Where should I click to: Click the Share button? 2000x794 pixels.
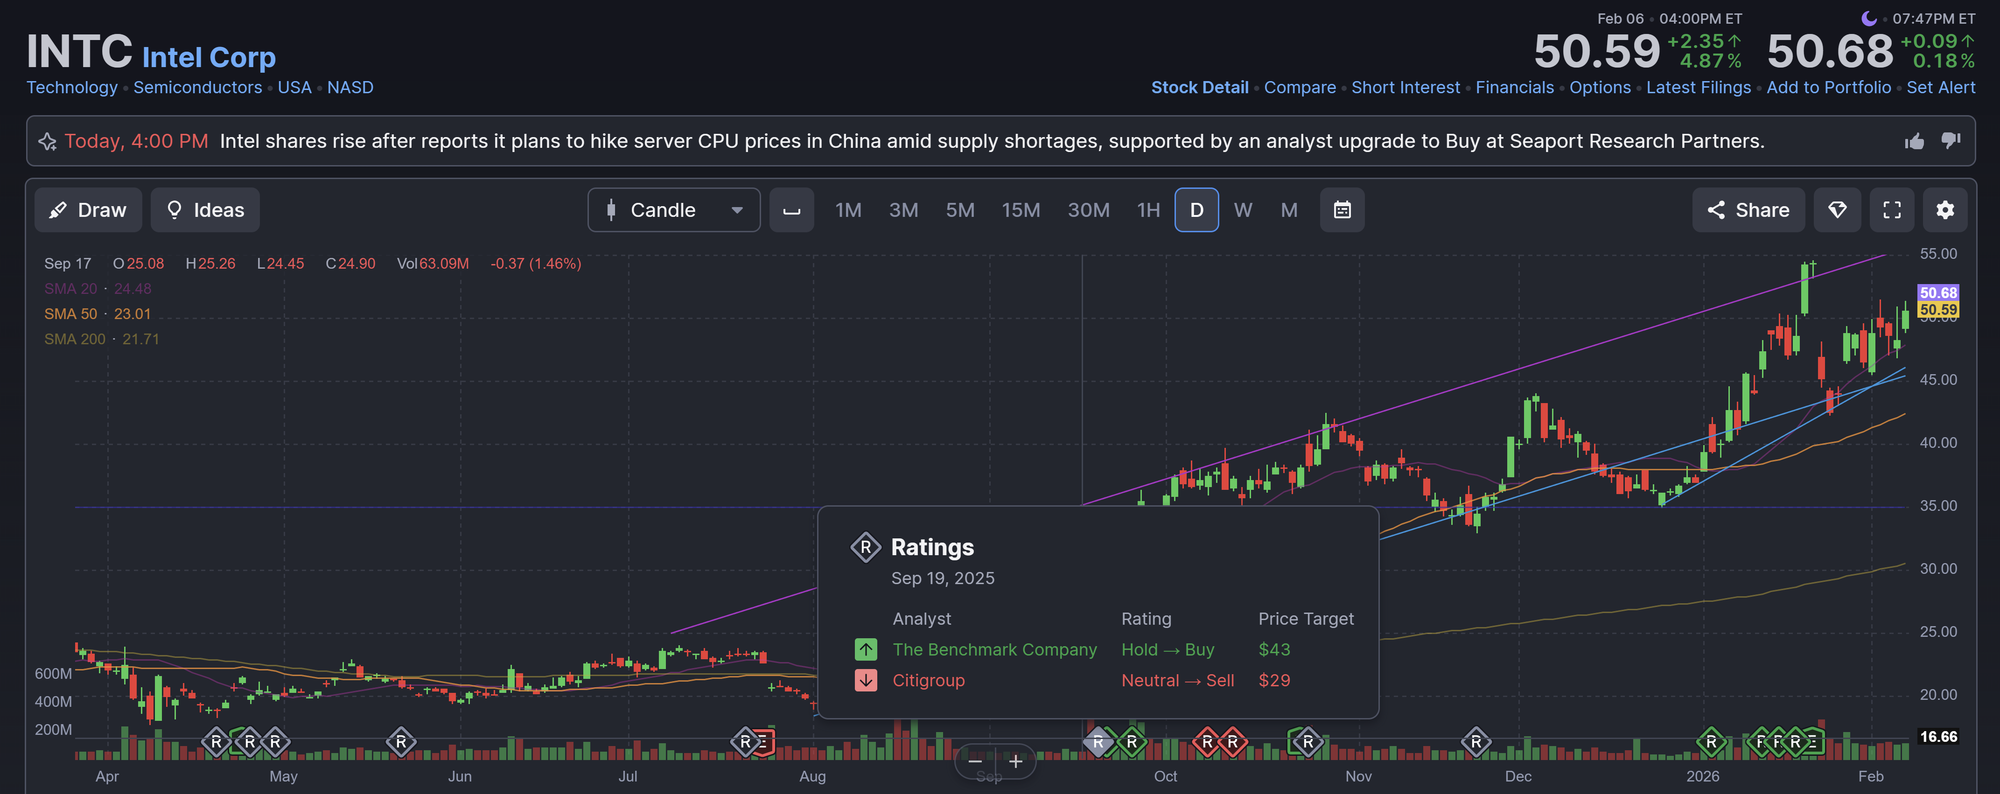[1748, 210]
